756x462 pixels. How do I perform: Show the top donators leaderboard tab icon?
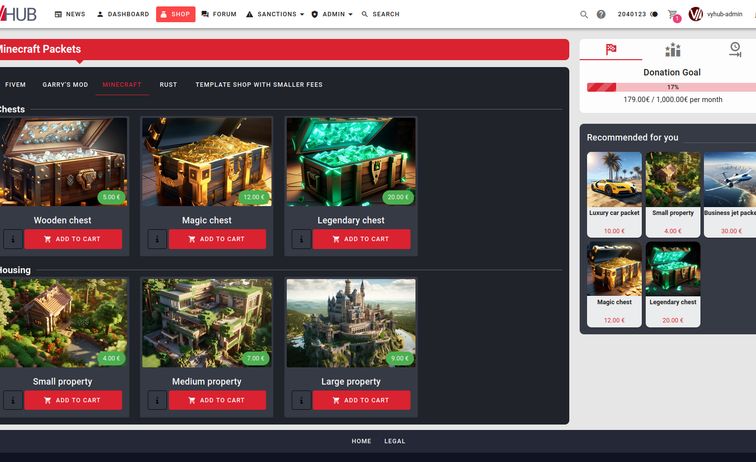673,50
